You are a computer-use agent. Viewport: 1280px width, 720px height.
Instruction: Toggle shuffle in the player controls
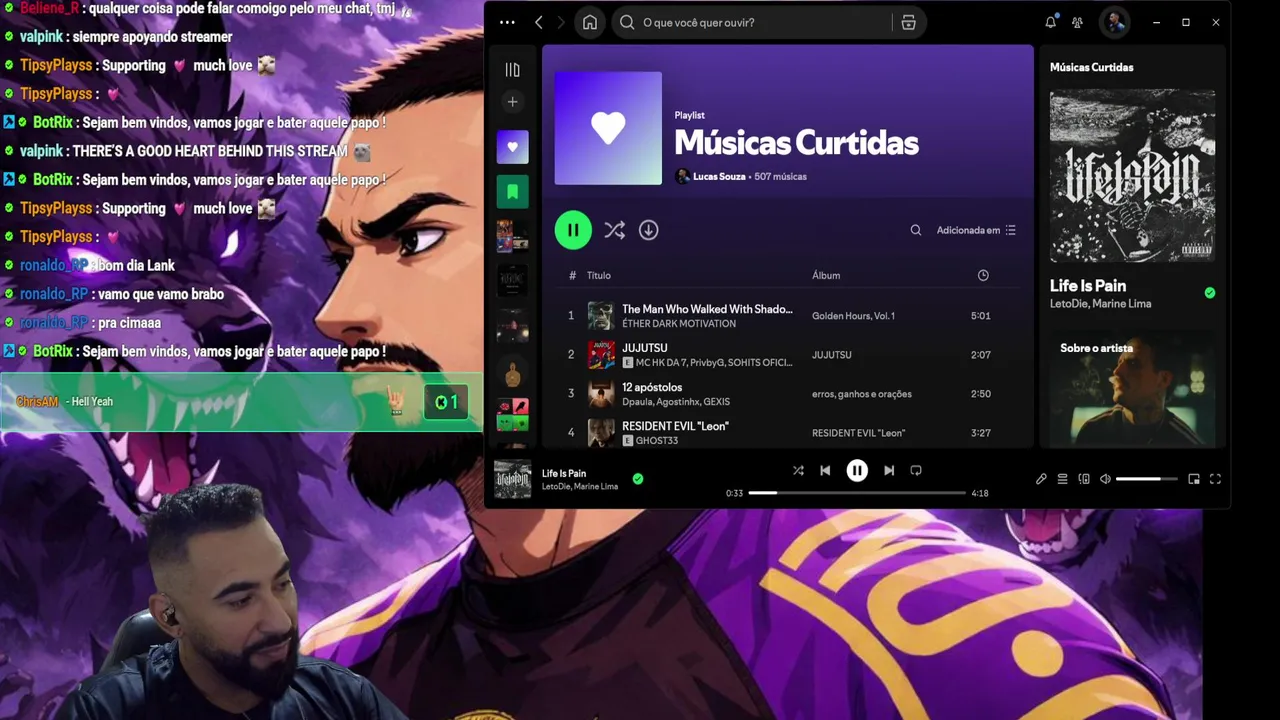(798, 470)
